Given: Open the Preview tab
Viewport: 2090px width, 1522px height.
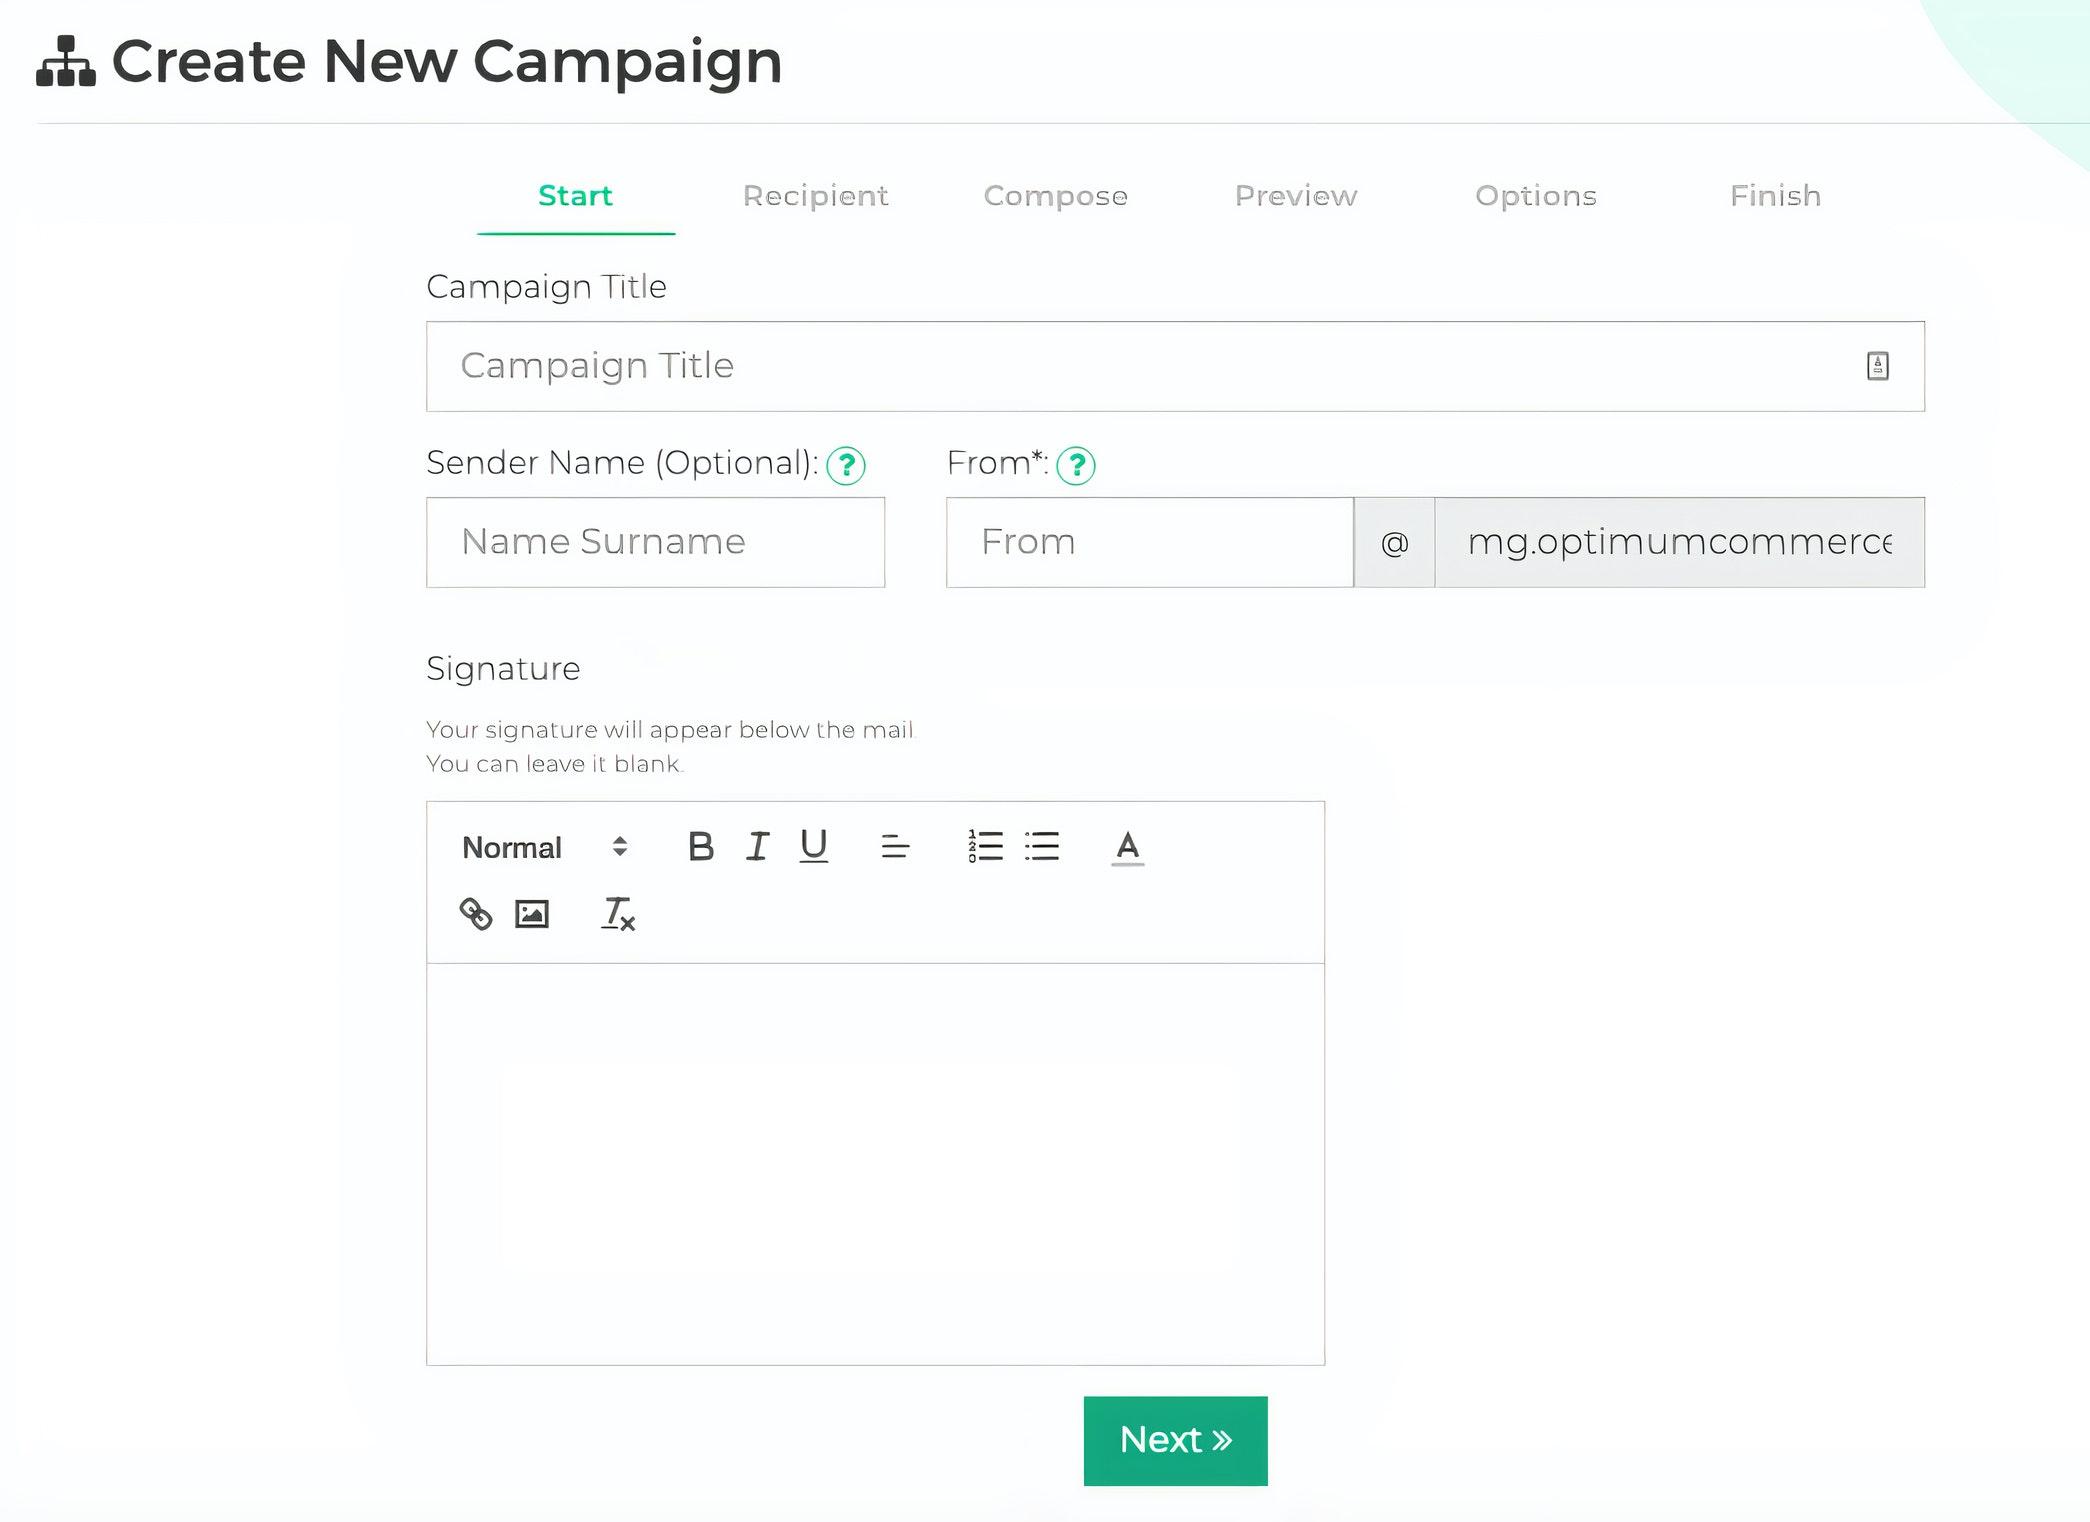Looking at the screenshot, I should pyautogui.click(x=1296, y=196).
